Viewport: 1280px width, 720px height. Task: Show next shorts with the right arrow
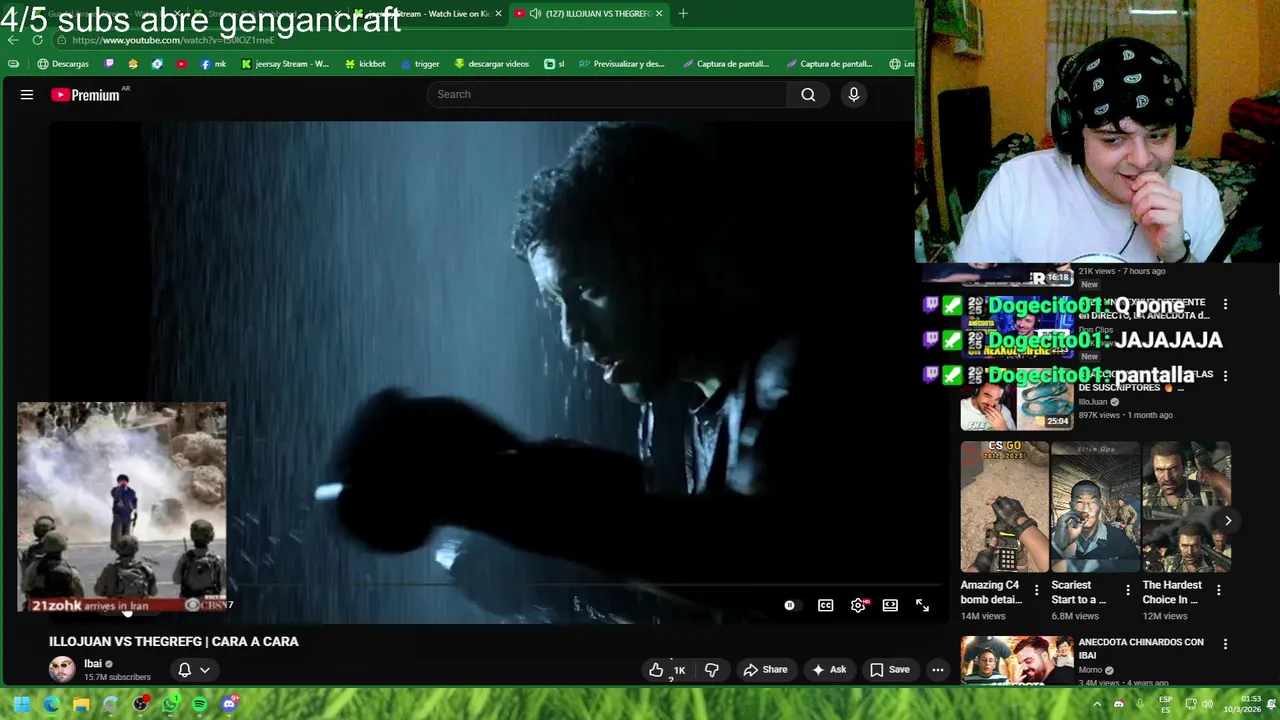[1227, 521]
